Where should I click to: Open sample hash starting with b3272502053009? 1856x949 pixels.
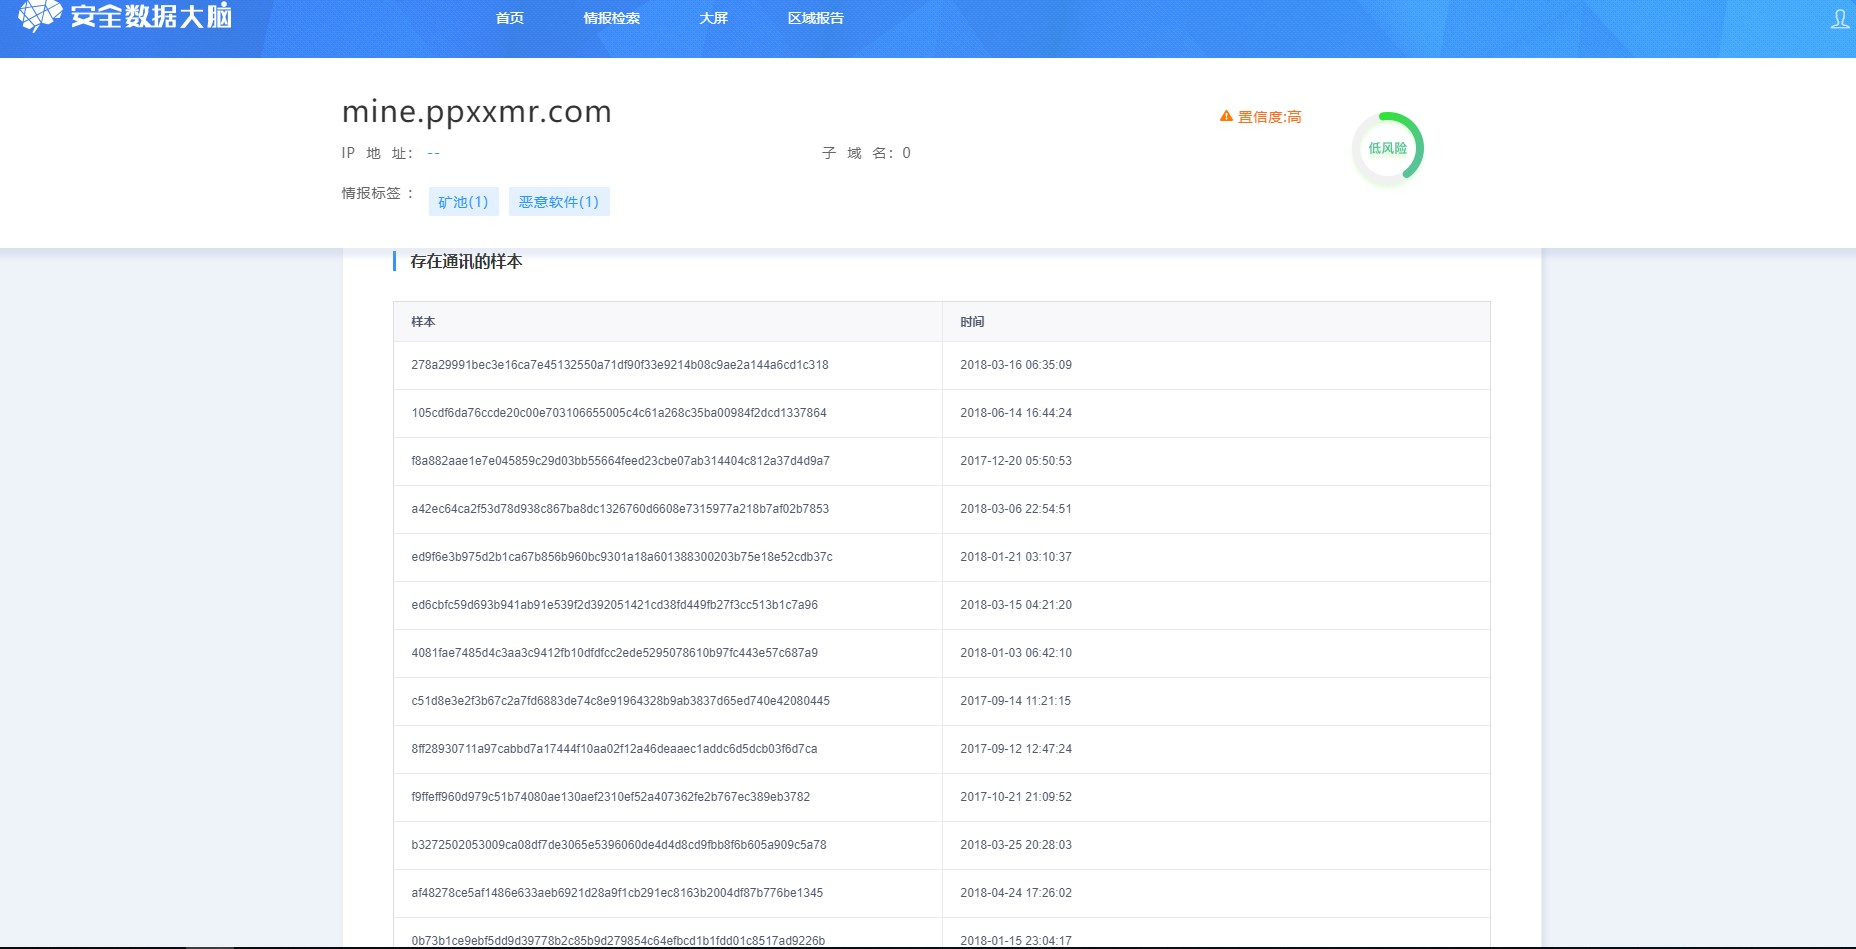(619, 845)
